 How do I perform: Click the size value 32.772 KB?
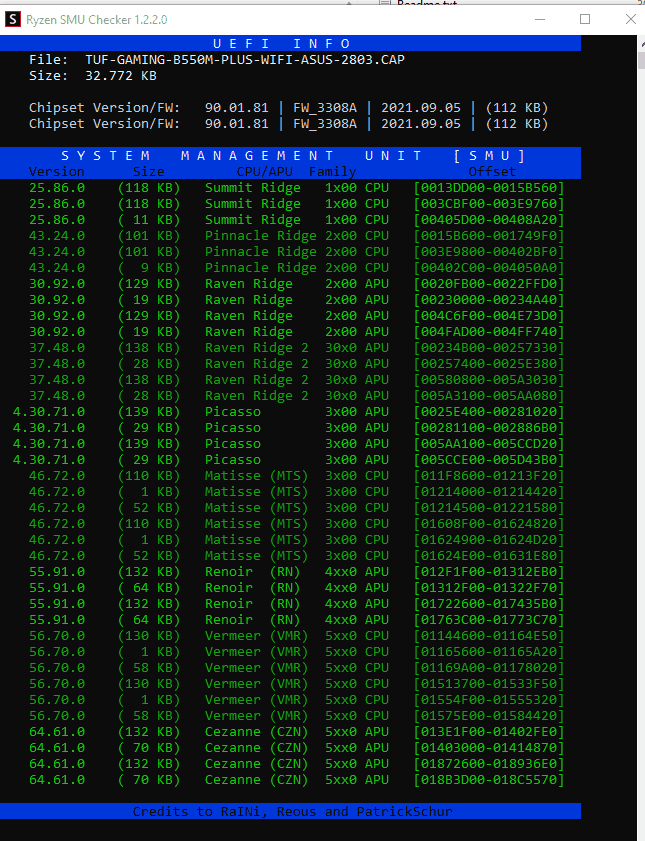pyautogui.click(x=121, y=76)
